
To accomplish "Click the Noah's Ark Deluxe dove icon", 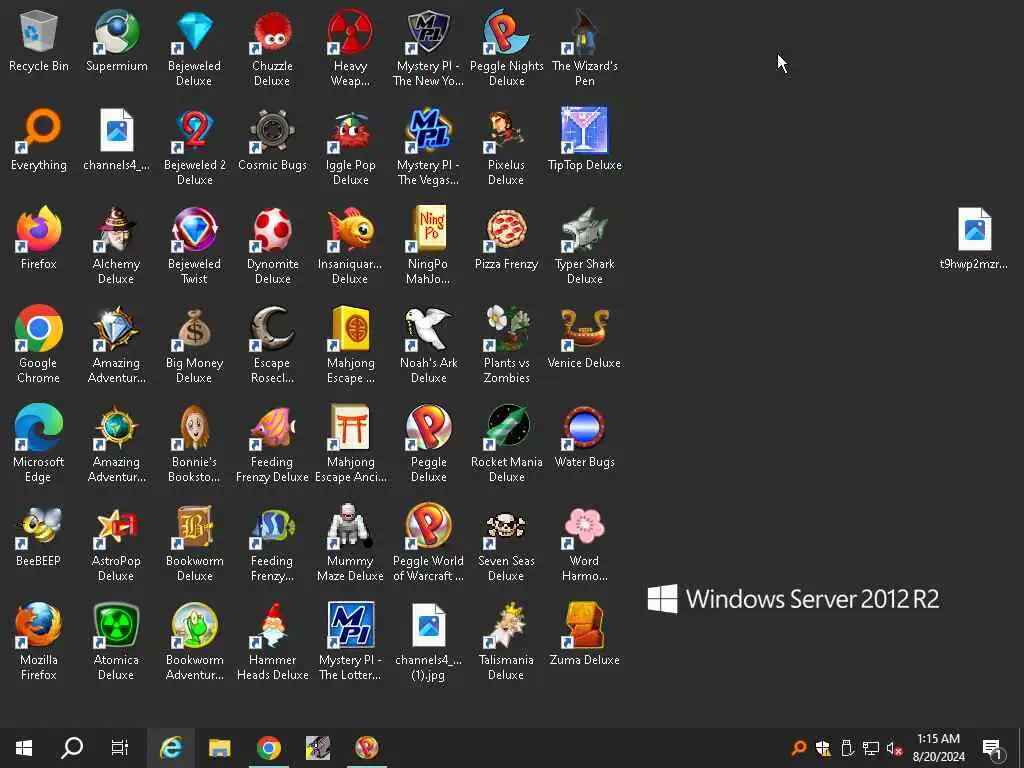I will (x=428, y=345).
